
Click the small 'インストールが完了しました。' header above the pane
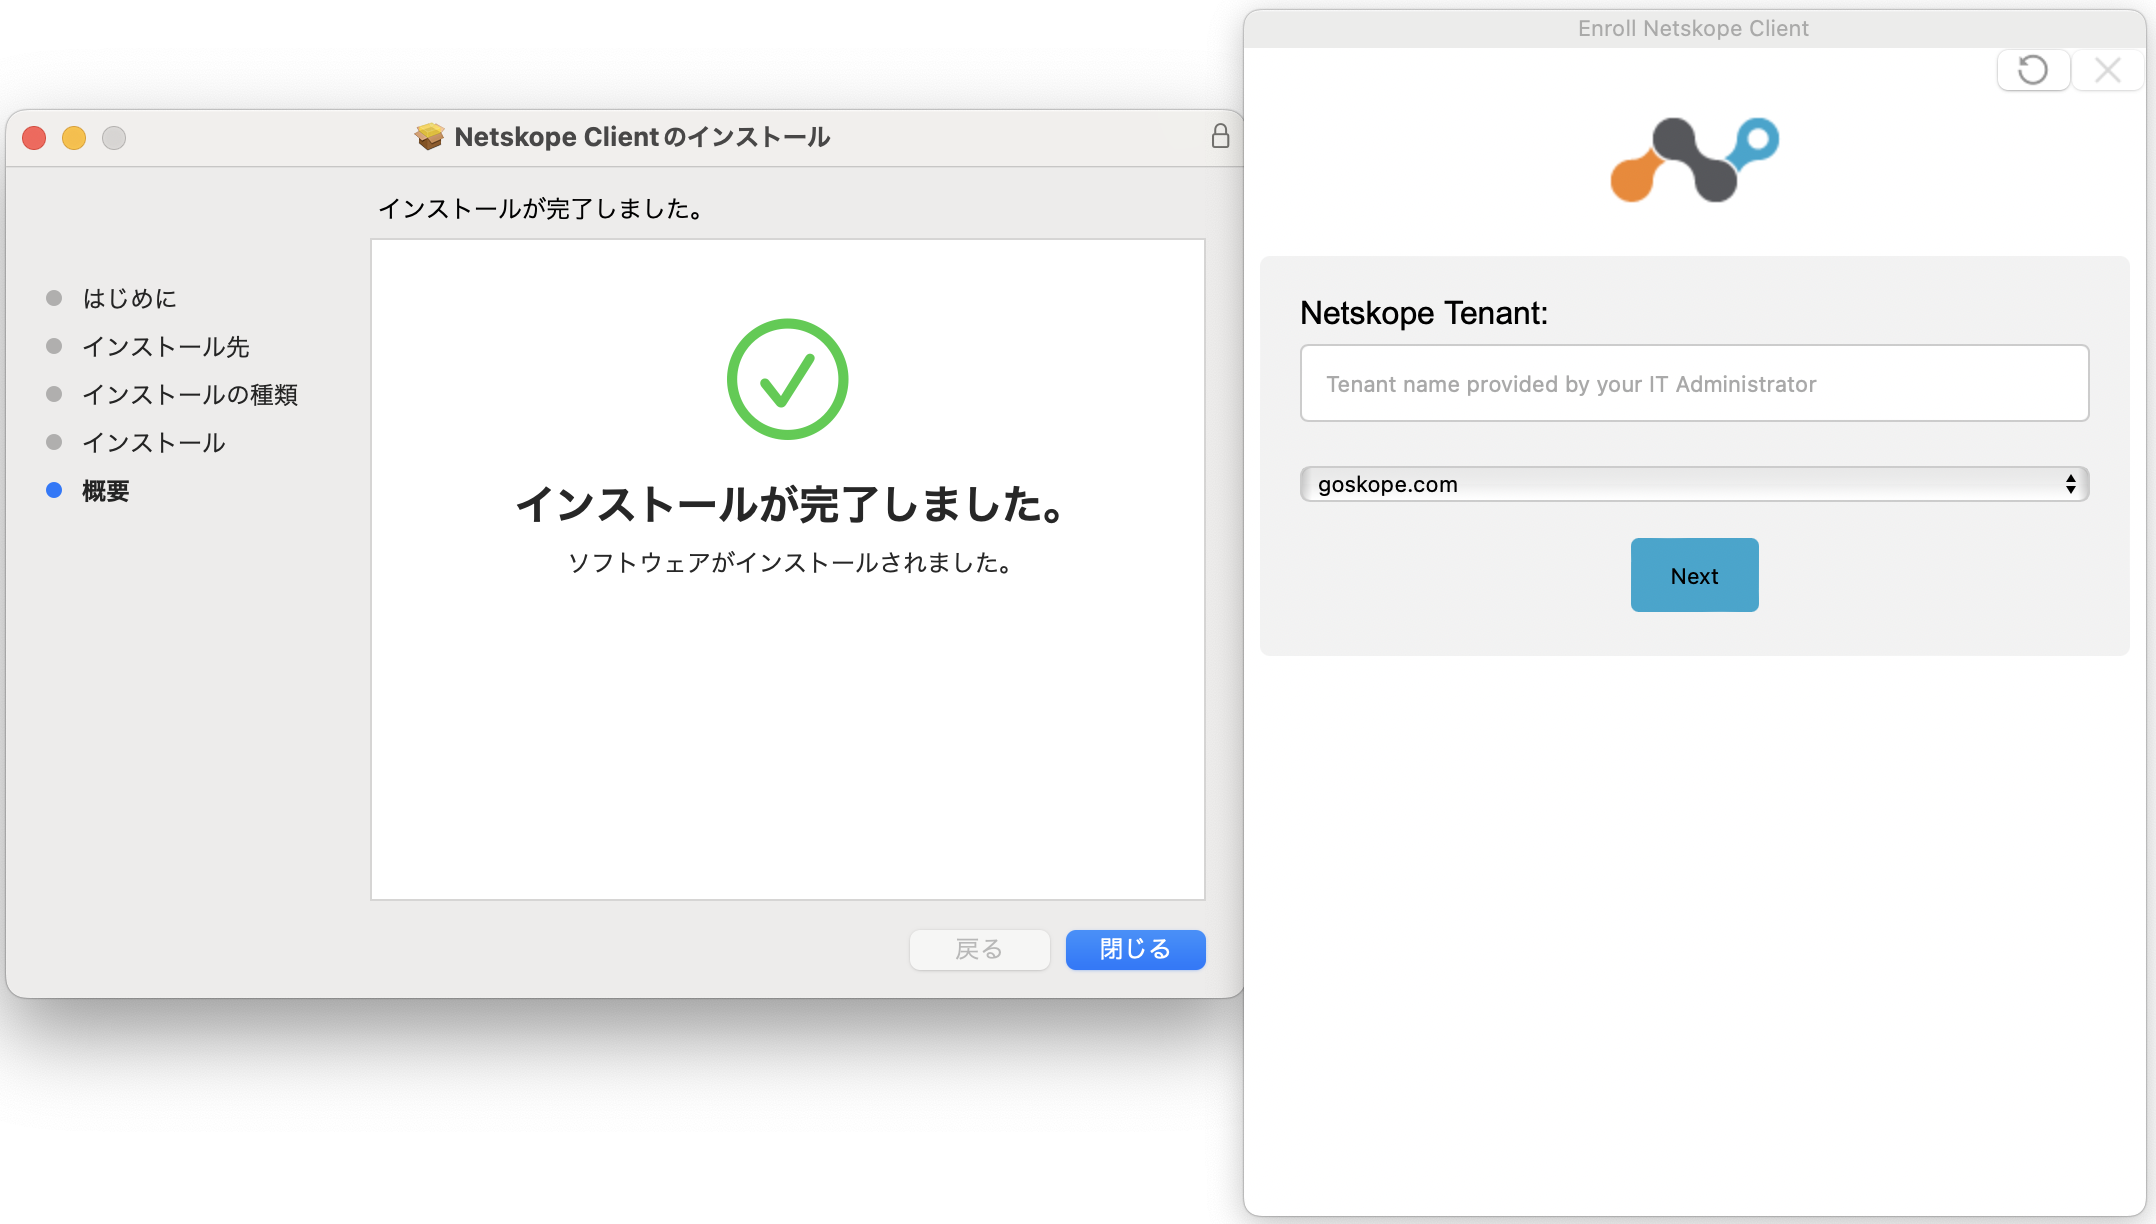point(541,208)
